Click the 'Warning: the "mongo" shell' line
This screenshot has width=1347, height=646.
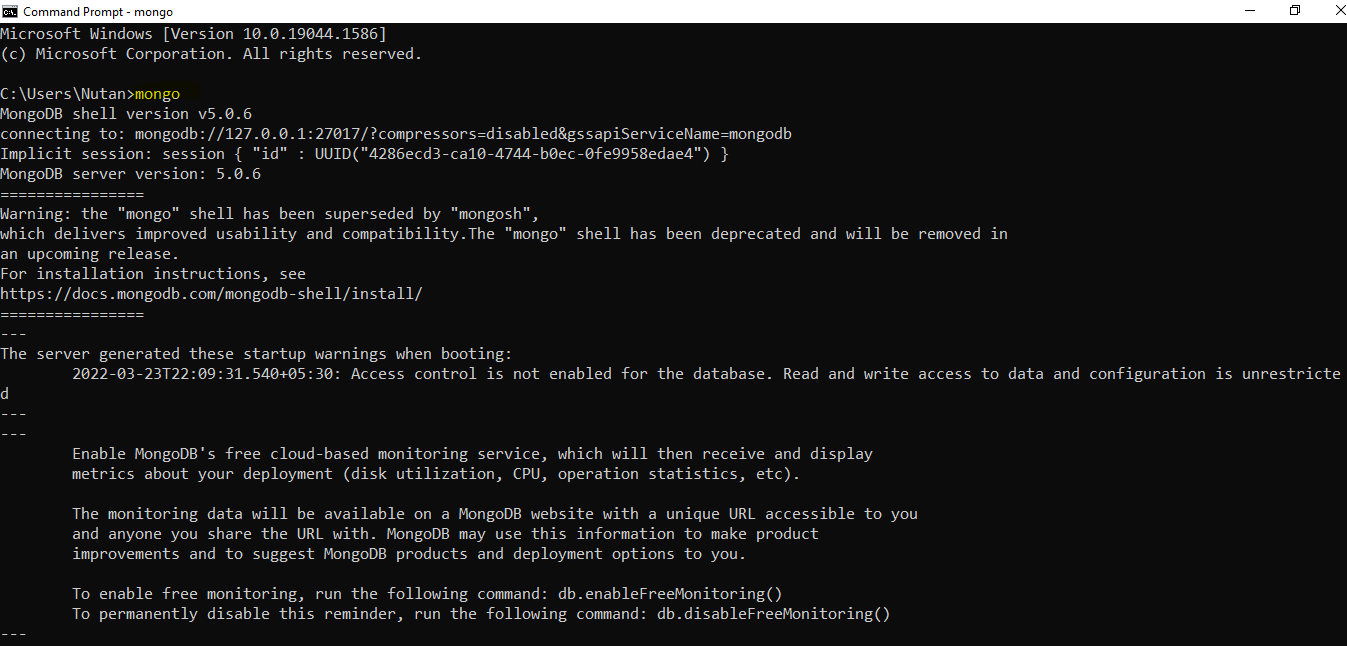(270, 214)
